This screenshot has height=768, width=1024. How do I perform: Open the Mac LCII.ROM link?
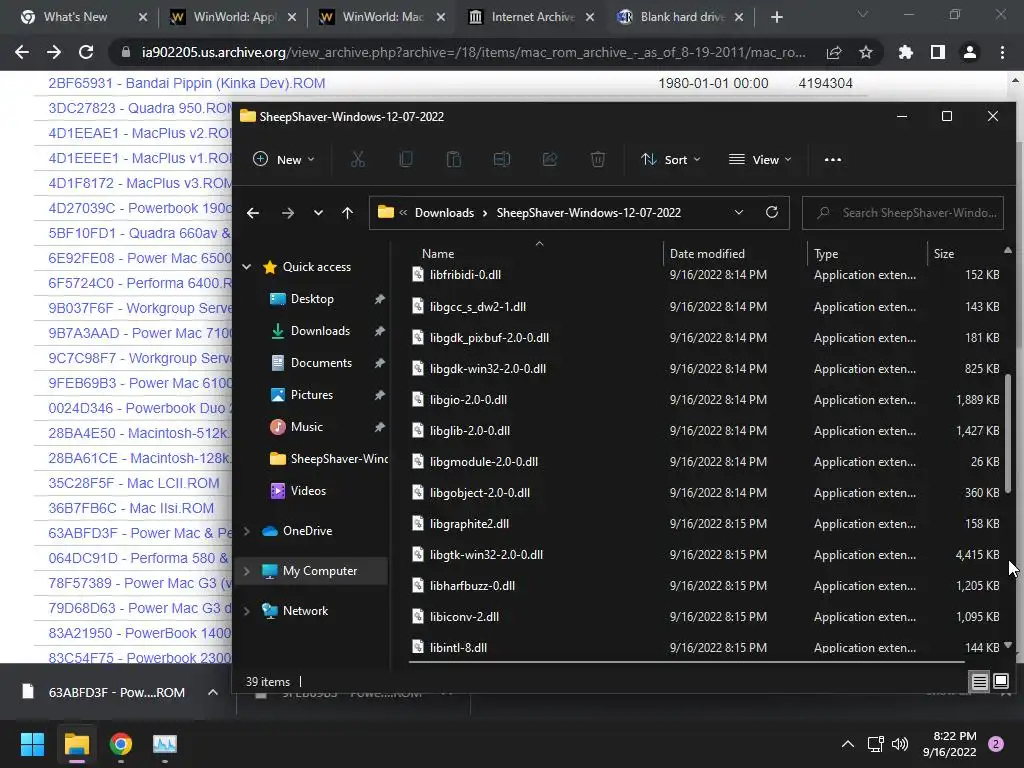click(134, 483)
